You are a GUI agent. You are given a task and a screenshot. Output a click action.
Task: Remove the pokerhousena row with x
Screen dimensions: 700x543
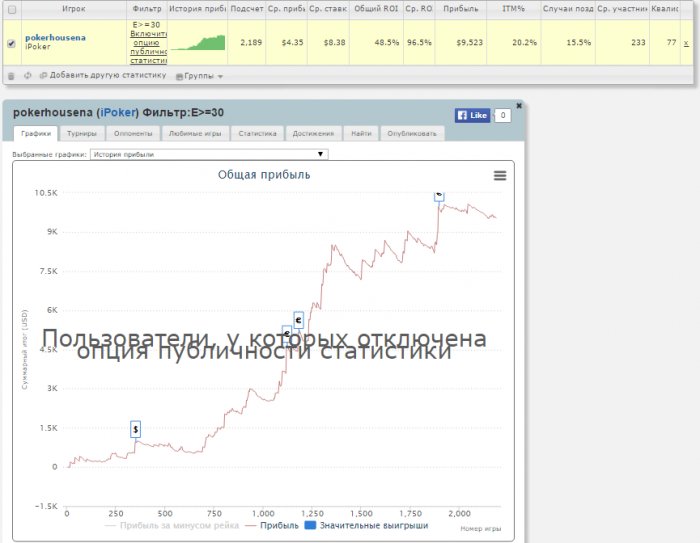click(686, 43)
